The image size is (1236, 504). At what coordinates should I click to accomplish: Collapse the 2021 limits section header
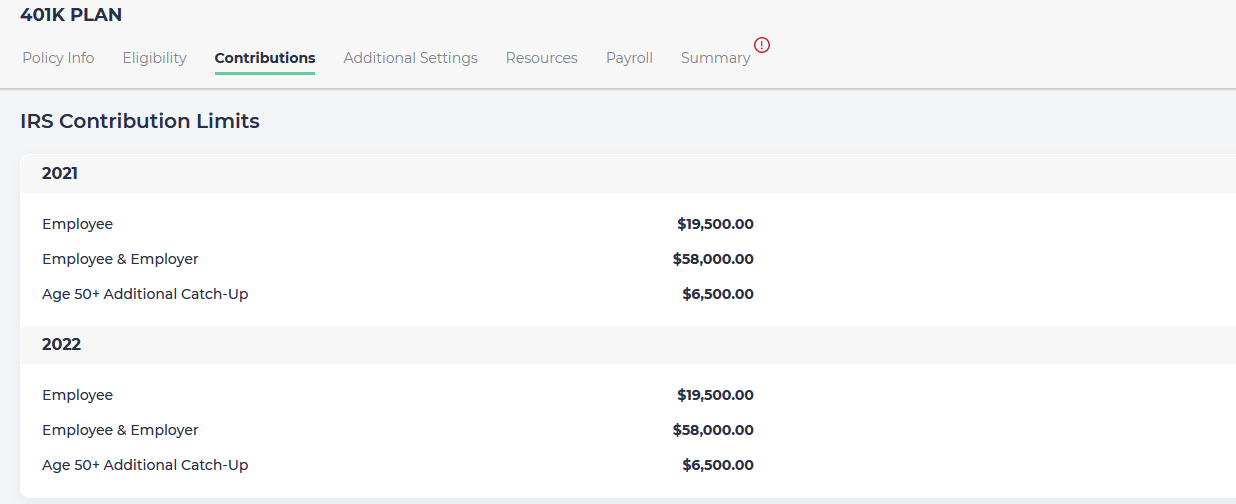(x=60, y=174)
